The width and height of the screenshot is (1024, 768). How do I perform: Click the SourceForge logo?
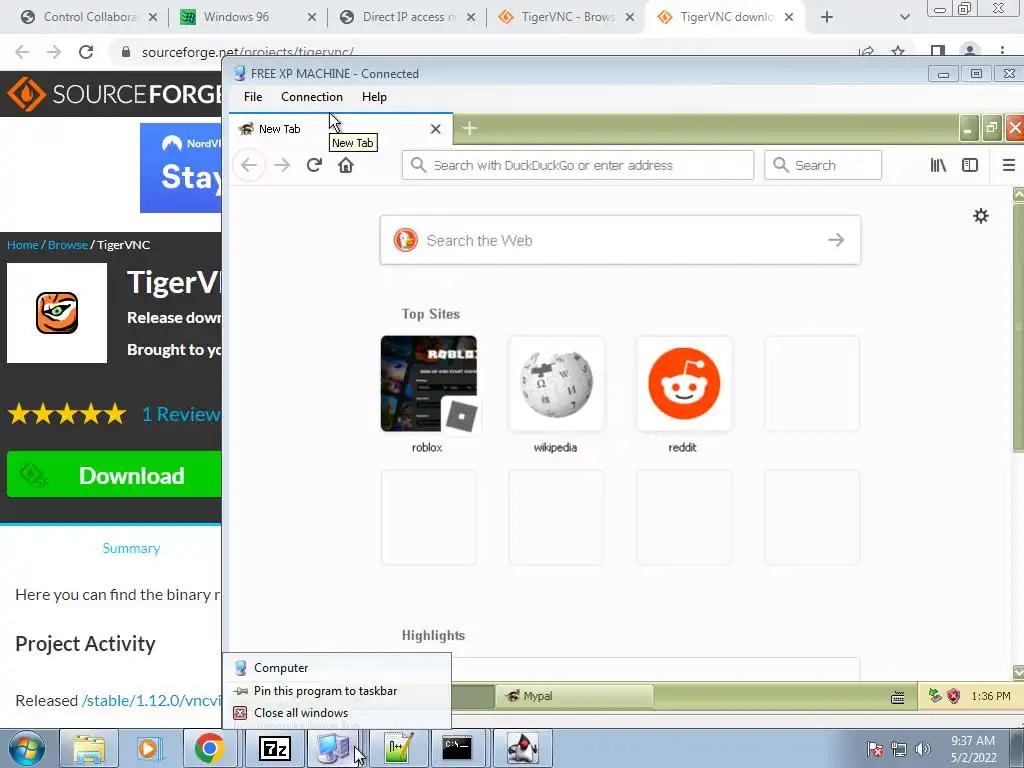(114, 94)
